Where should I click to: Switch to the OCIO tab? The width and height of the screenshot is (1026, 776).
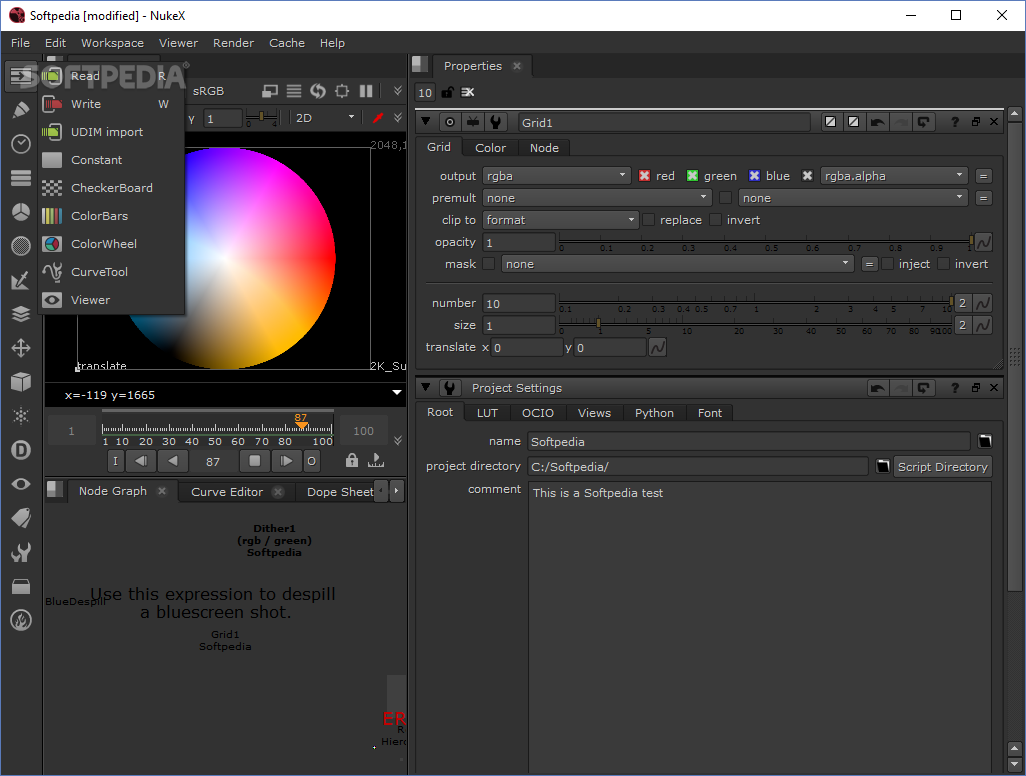click(538, 413)
